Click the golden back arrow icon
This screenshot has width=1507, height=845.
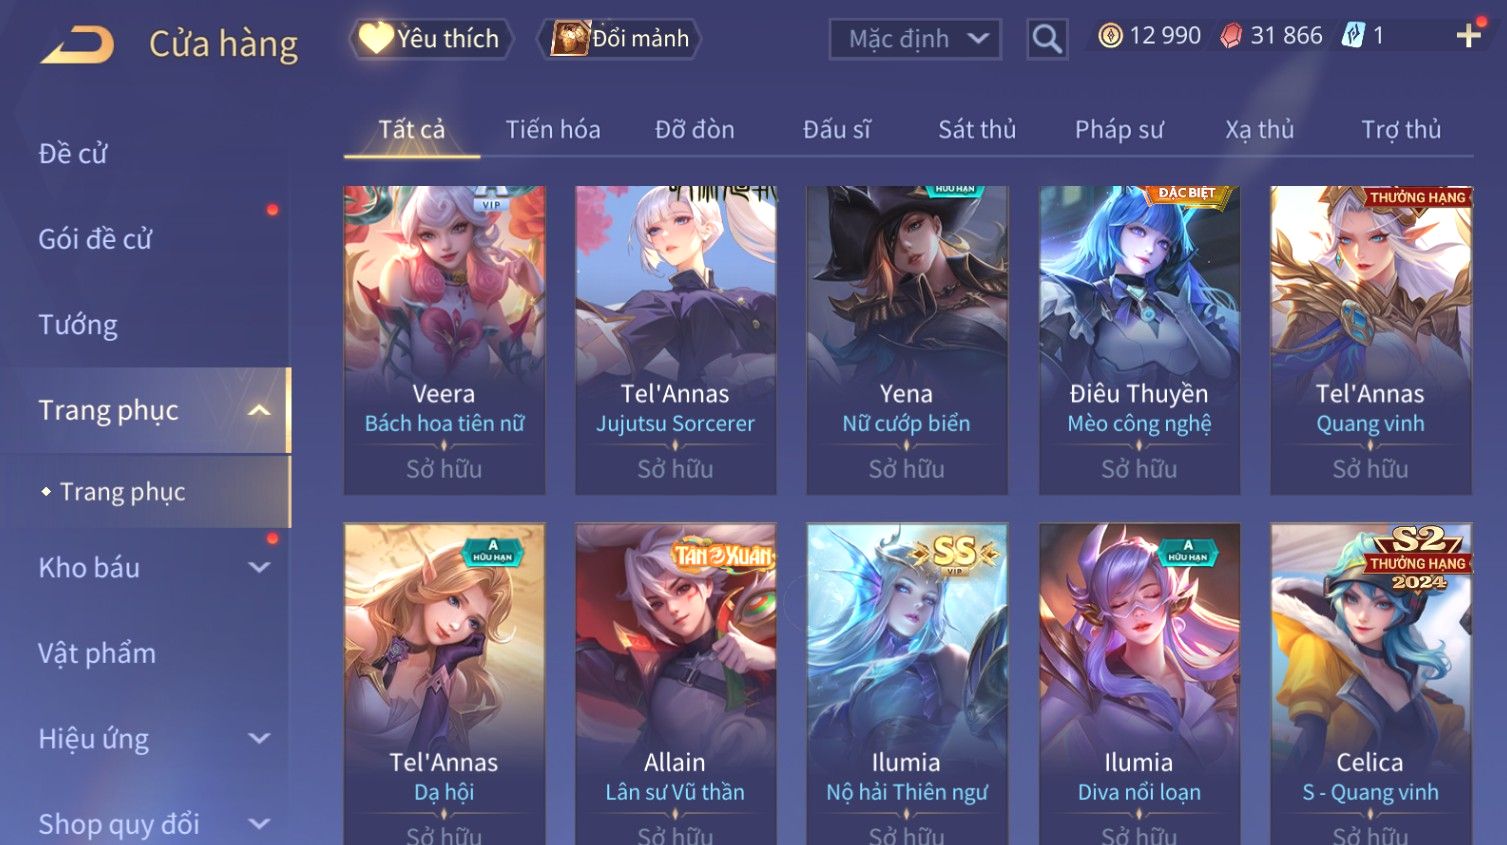pos(77,45)
